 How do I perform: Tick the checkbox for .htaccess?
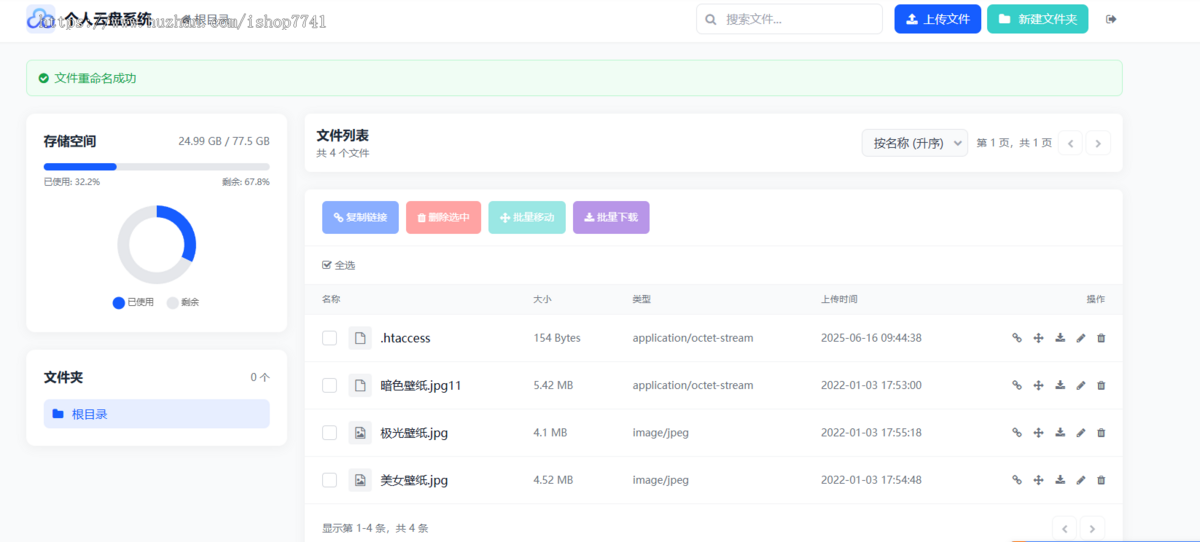click(329, 338)
